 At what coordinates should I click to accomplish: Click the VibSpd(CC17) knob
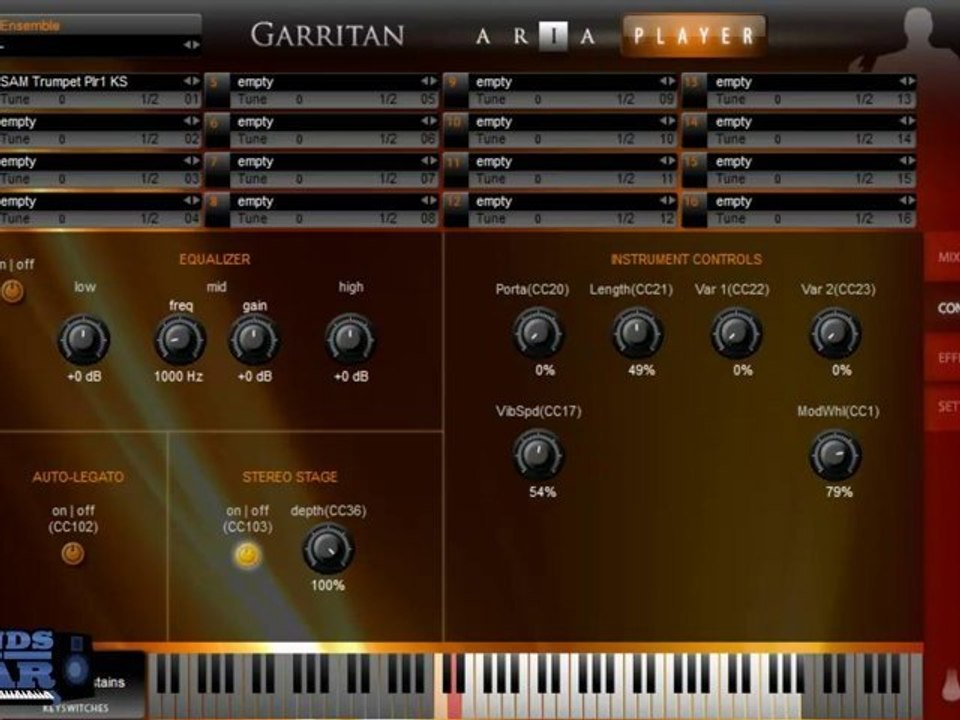click(x=538, y=455)
